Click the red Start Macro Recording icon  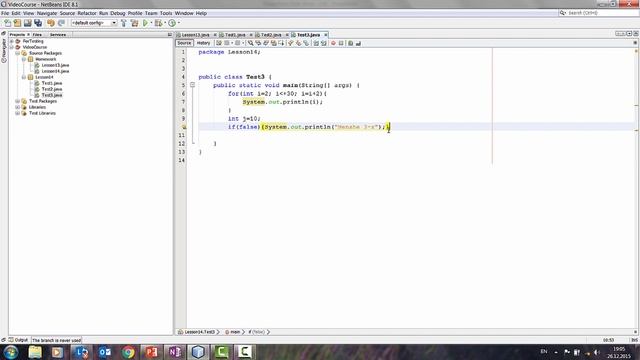click(333, 43)
